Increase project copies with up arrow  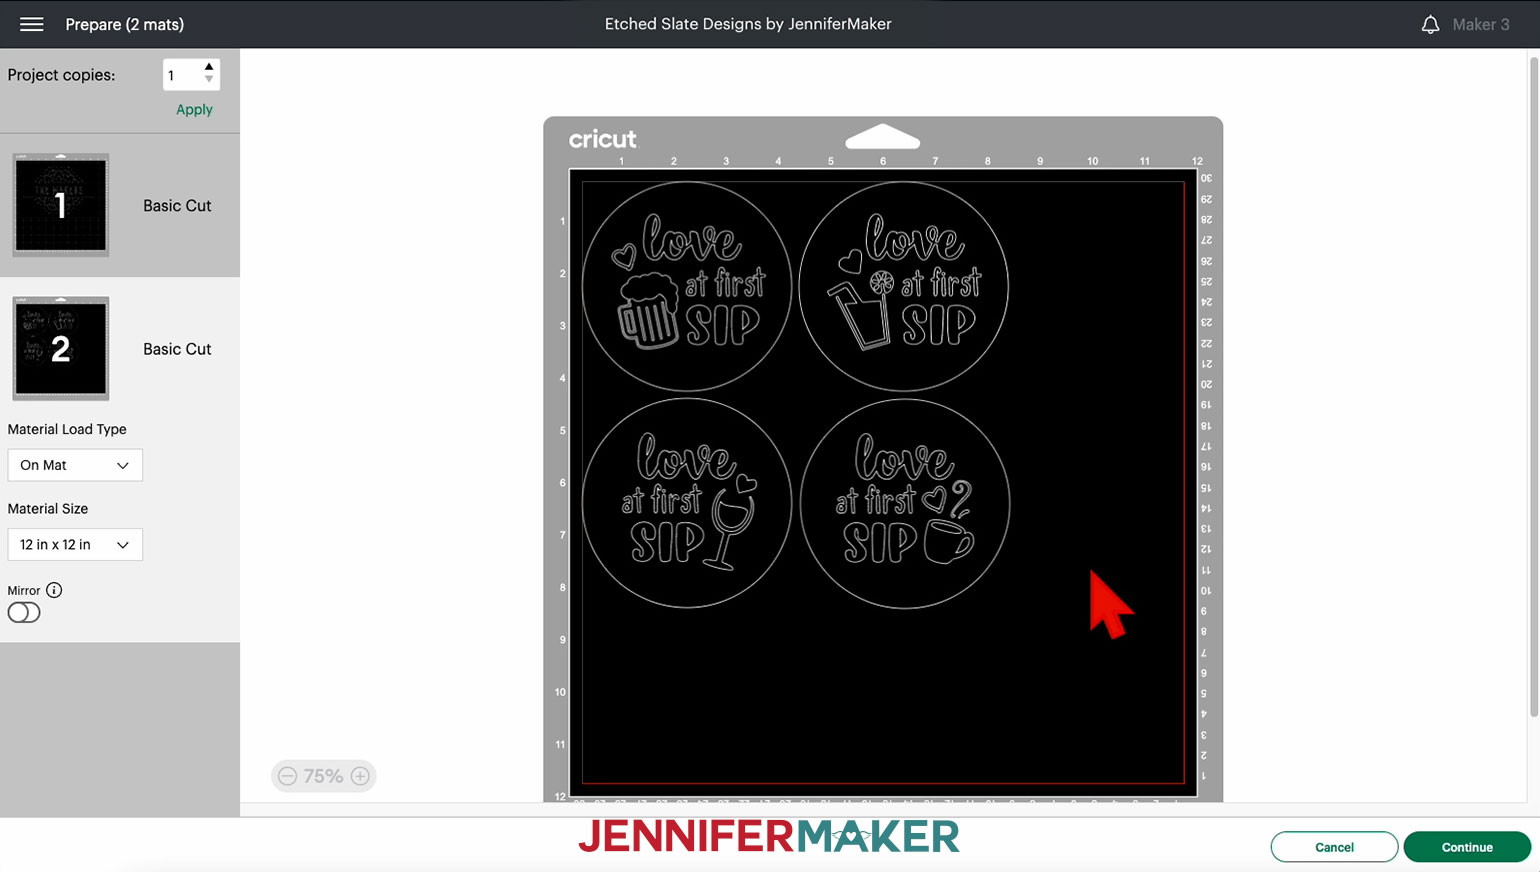tap(209, 67)
